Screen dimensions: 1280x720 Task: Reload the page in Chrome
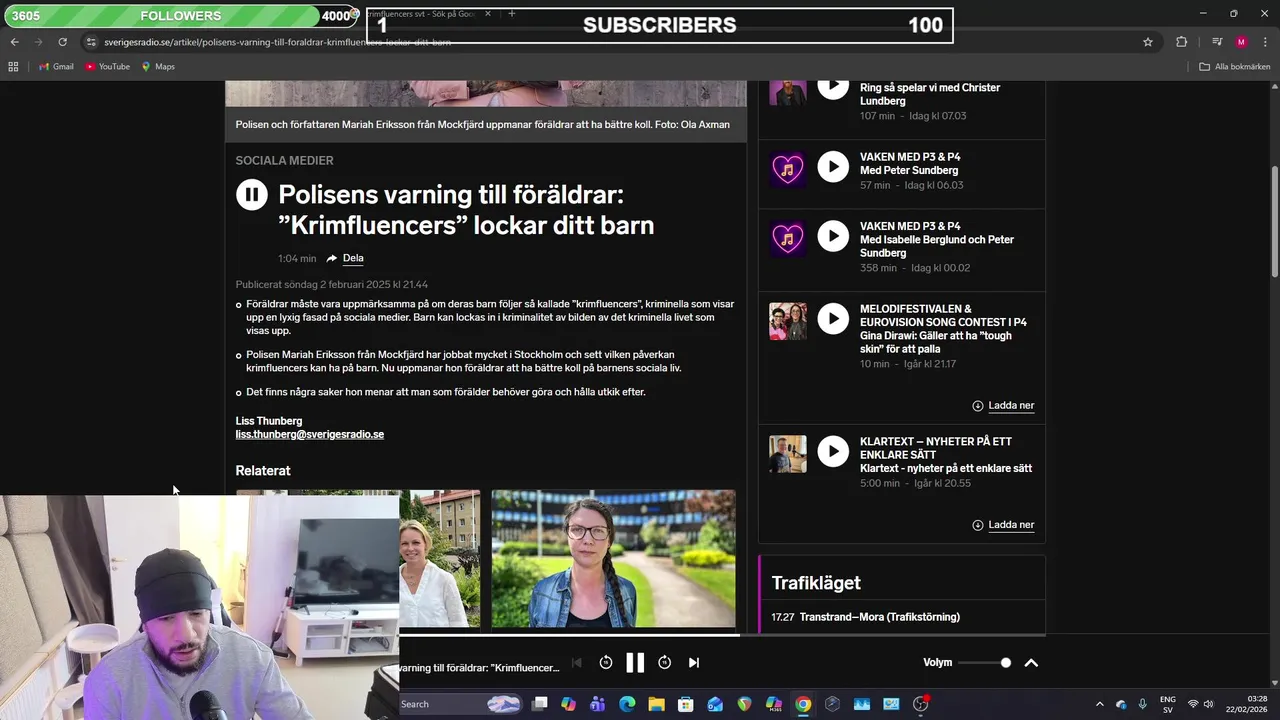point(62,42)
